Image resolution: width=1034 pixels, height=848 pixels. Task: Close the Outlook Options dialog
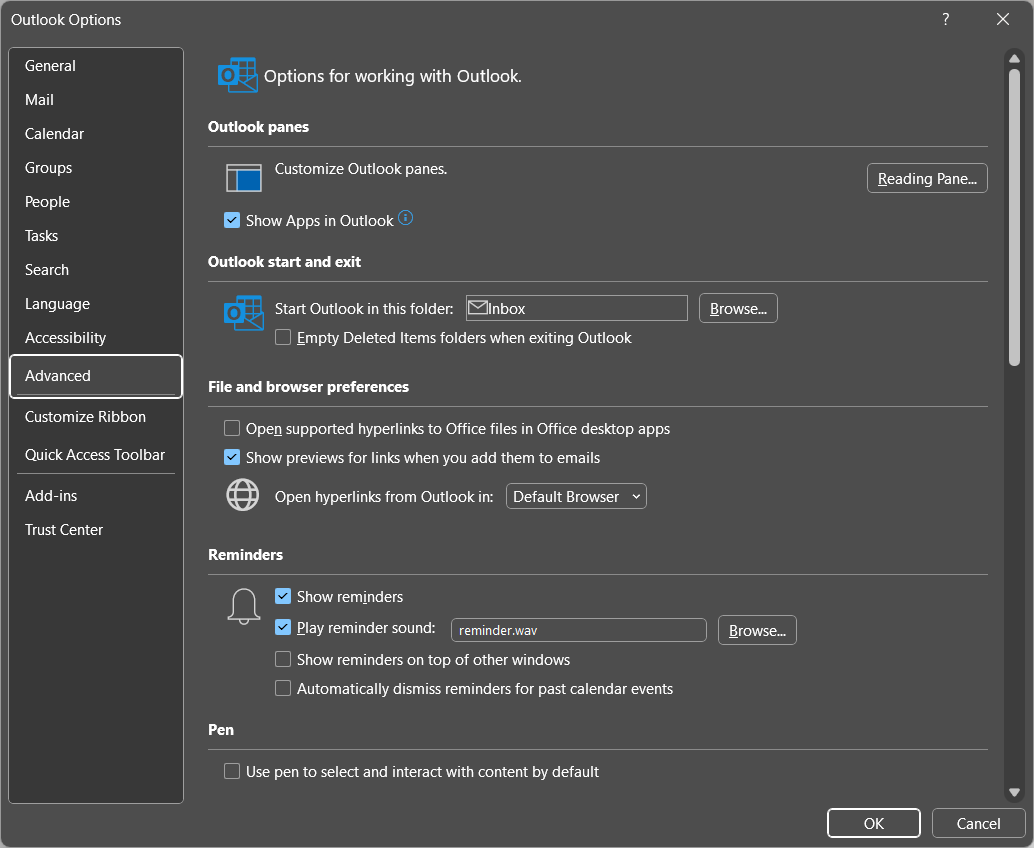(x=1002, y=19)
